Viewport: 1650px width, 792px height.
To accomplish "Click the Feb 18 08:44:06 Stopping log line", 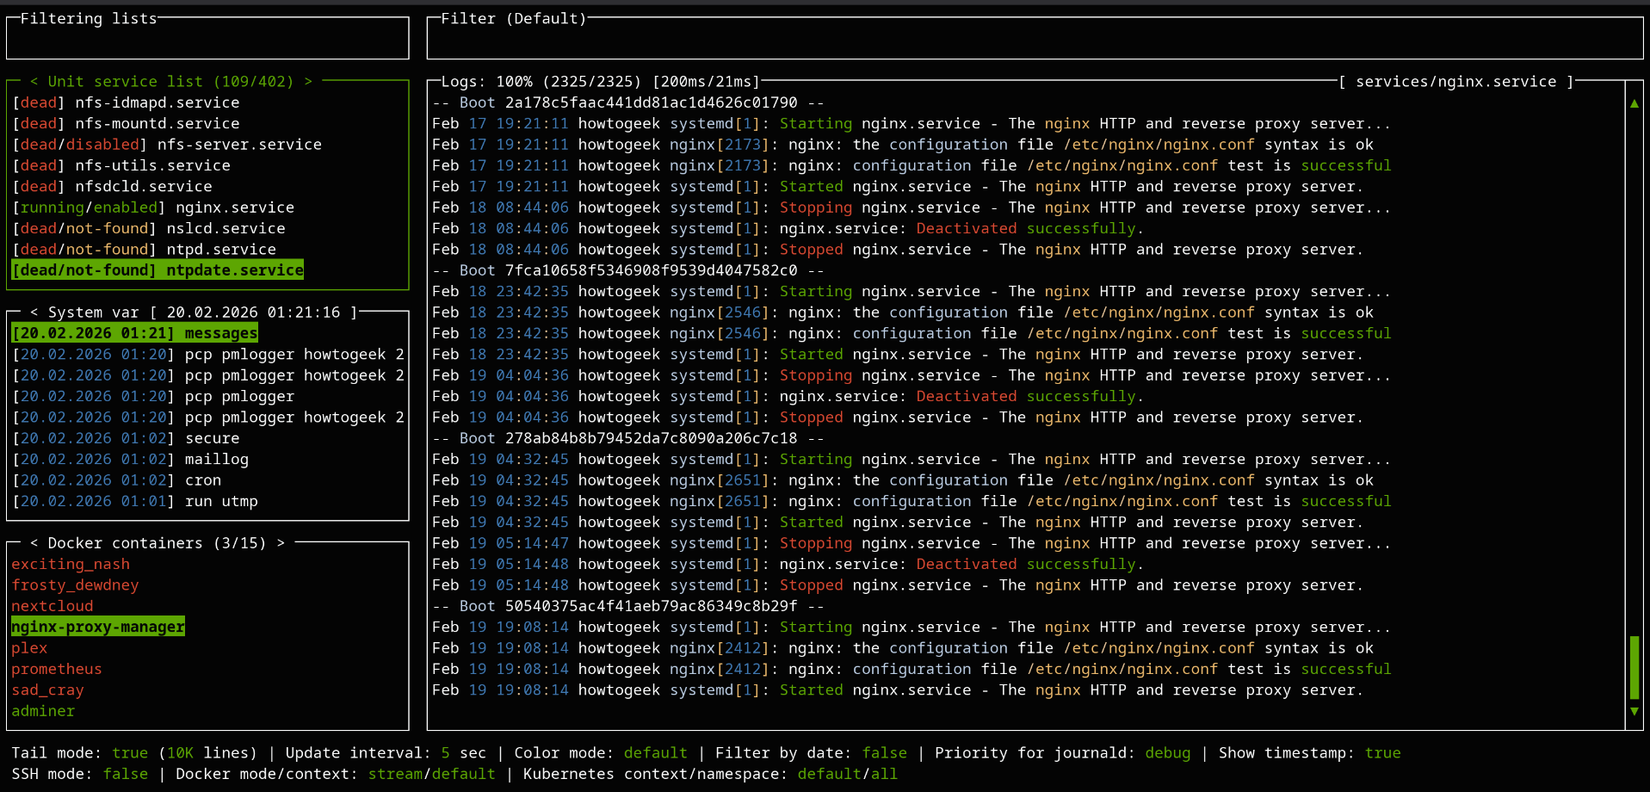I will coord(911,208).
